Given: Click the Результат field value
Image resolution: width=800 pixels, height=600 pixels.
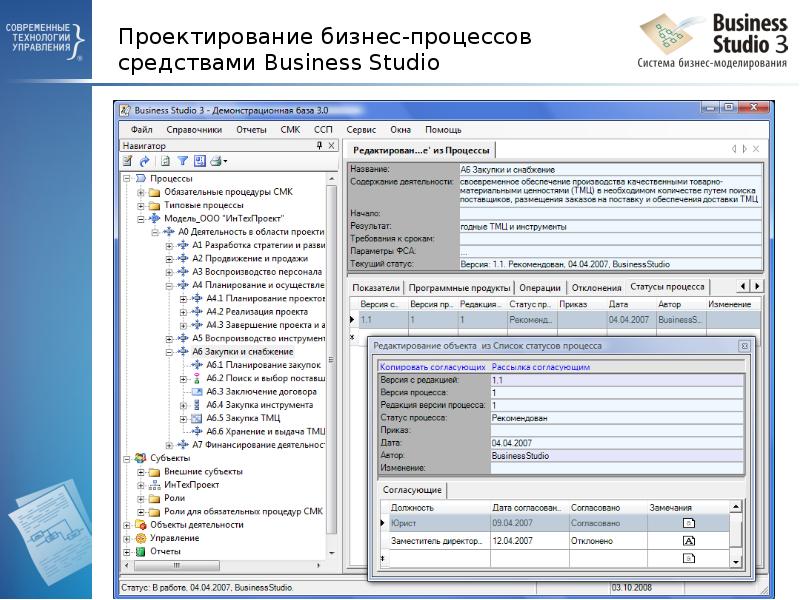Looking at the screenshot, I should (x=611, y=227).
